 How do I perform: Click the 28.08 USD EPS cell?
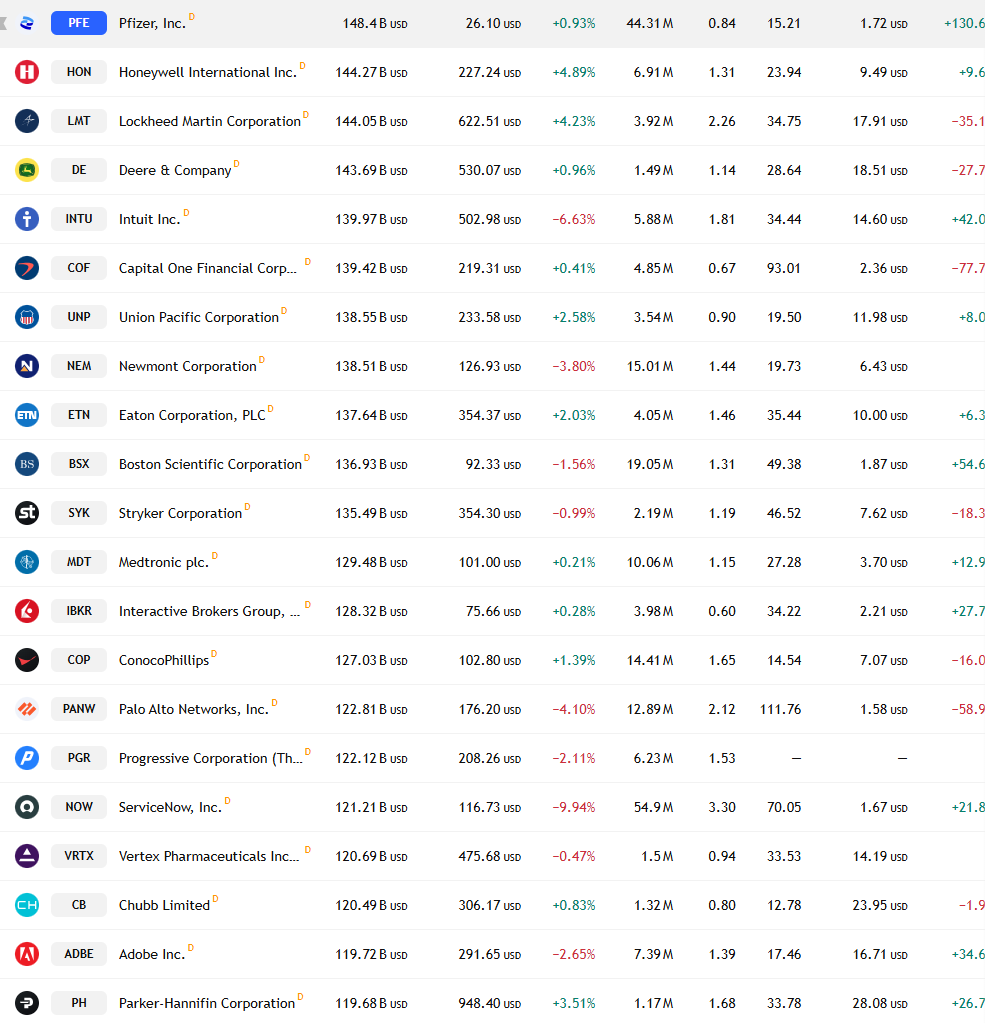coord(880,1003)
